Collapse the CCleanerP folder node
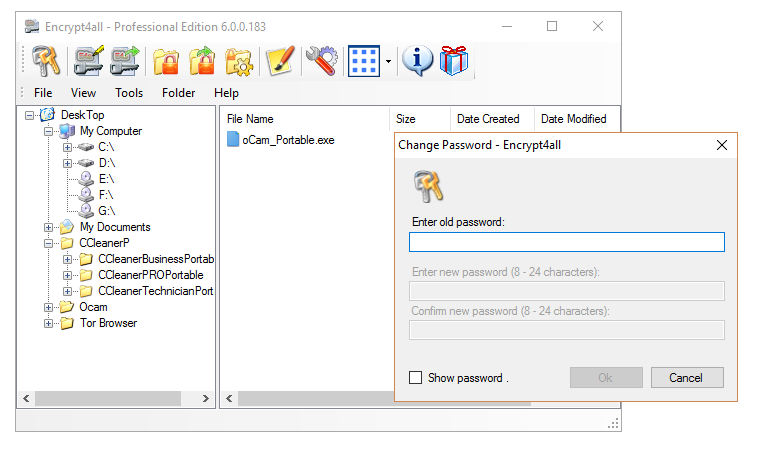 [x=48, y=243]
